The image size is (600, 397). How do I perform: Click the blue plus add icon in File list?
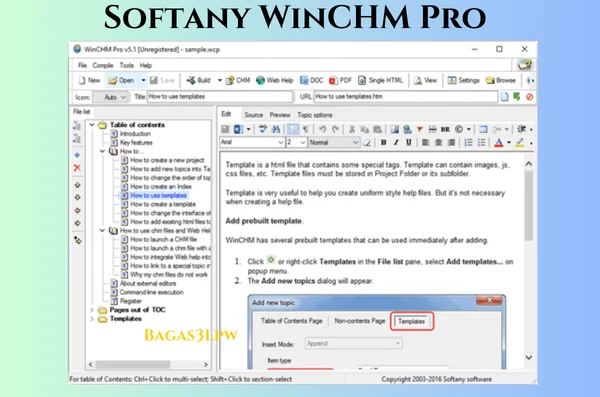pos(77,155)
